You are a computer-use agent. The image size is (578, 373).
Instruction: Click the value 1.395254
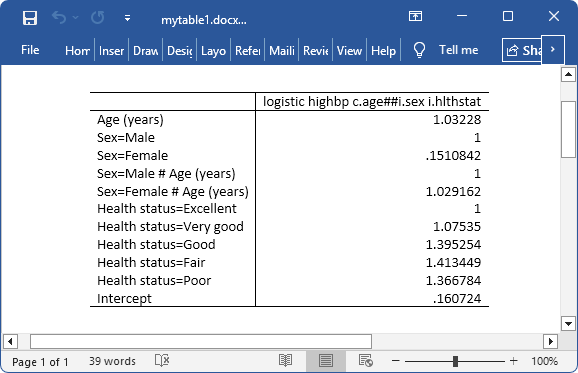pyautogui.click(x=453, y=245)
